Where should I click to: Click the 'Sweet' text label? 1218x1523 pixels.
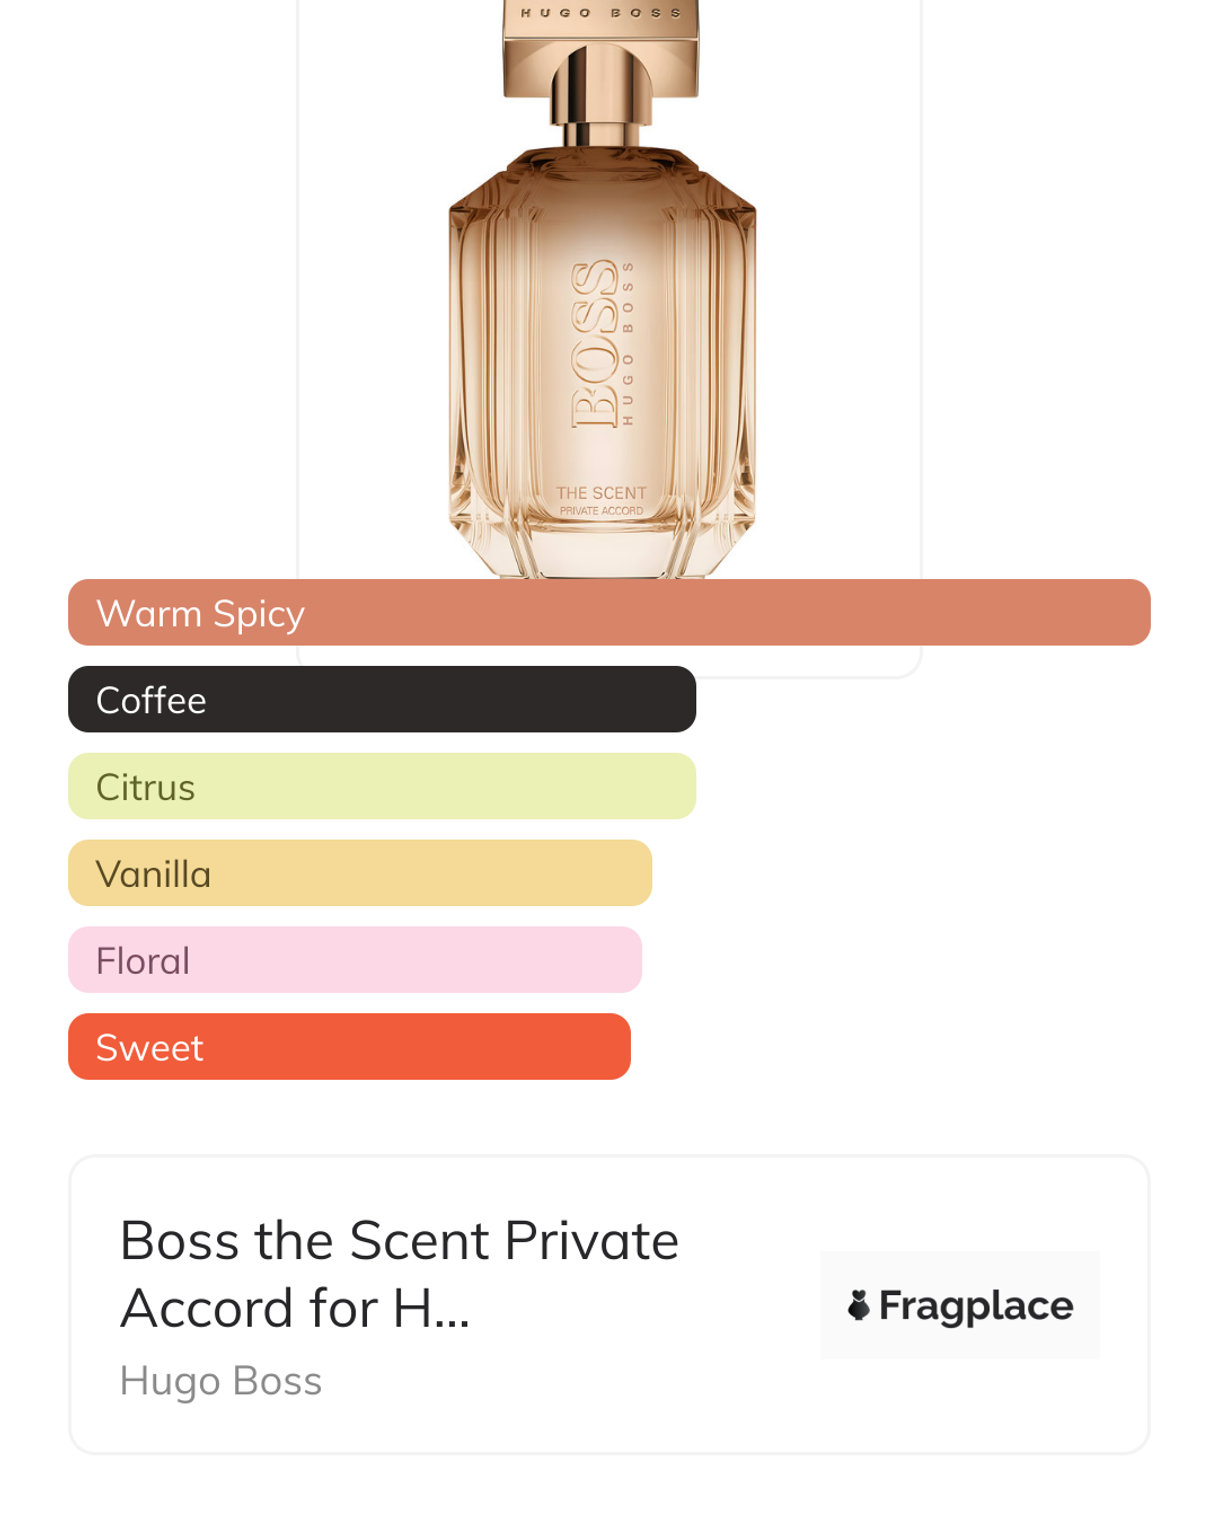[149, 1048]
